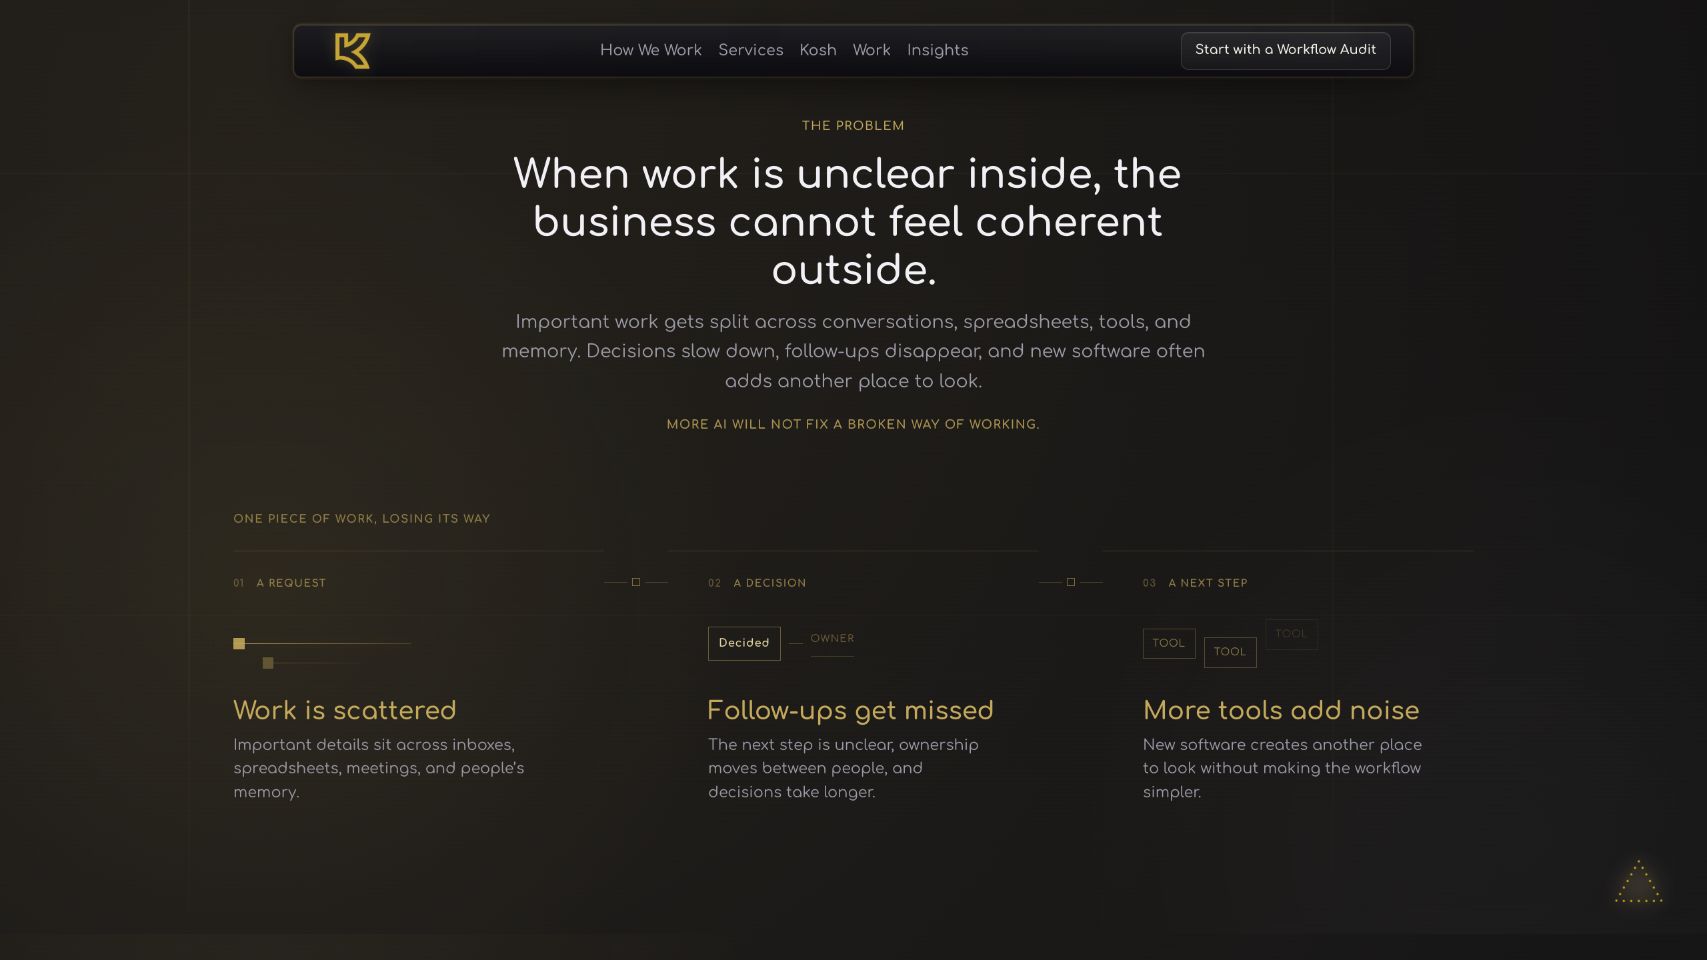Click the '03 A NEXT STEP' step label
Screen dimensions: 1707x960
click(1195, 583)
